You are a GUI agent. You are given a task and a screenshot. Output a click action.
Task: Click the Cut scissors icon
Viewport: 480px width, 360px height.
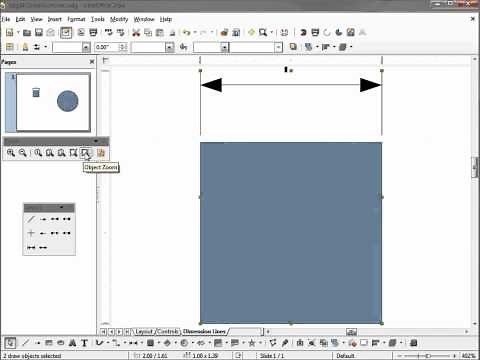136,32
